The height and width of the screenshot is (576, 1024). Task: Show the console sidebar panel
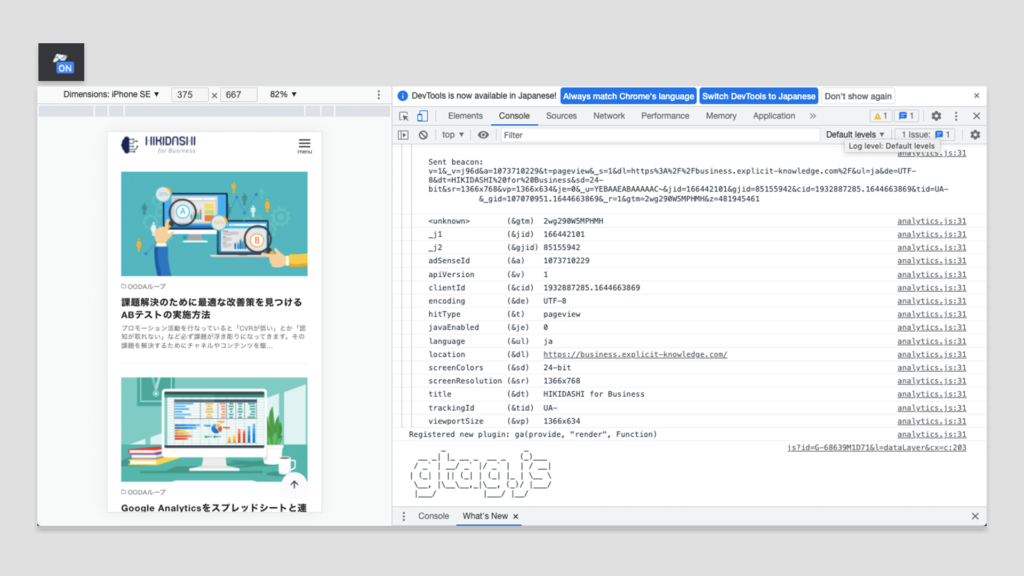pyautogui.click(x=403, y=135)
